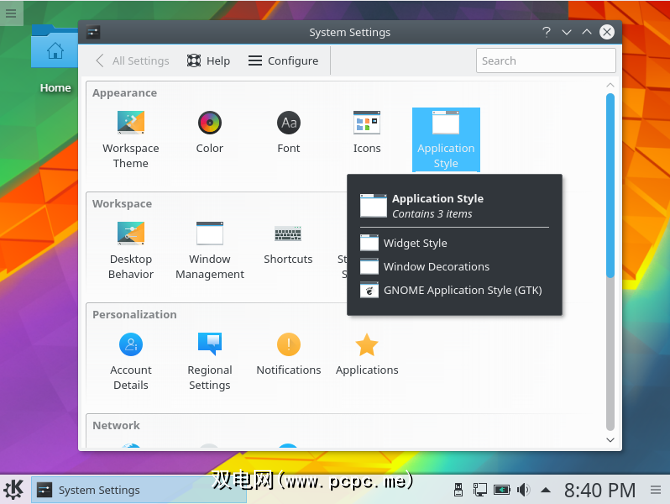
Task: Focus the Search input field
Action: (546, 61)
